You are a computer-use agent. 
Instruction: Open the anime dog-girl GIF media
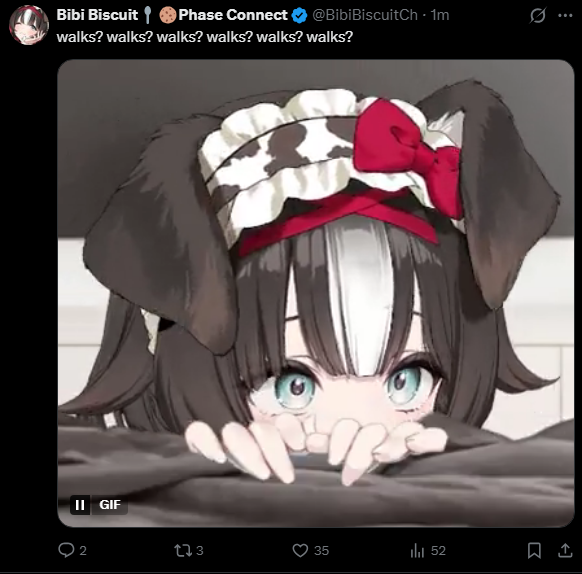(316, 293)
